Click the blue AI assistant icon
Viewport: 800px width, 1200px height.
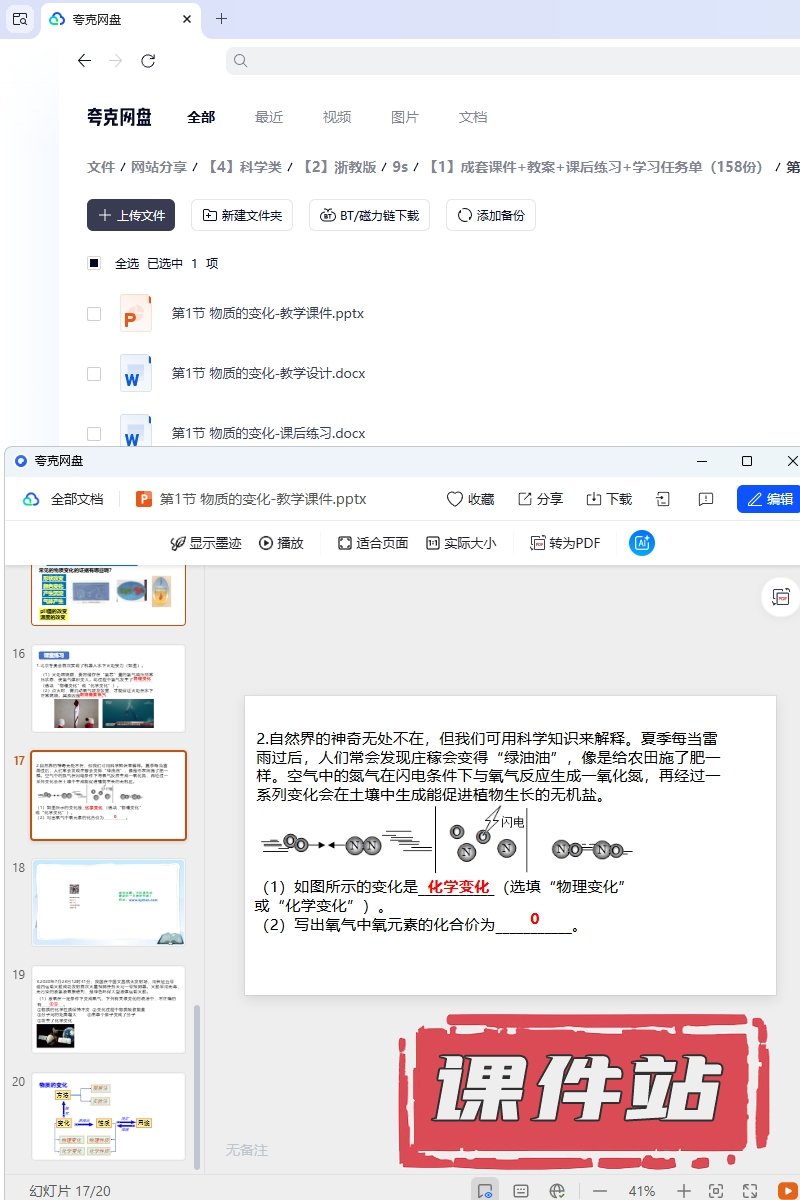[641, 543]
